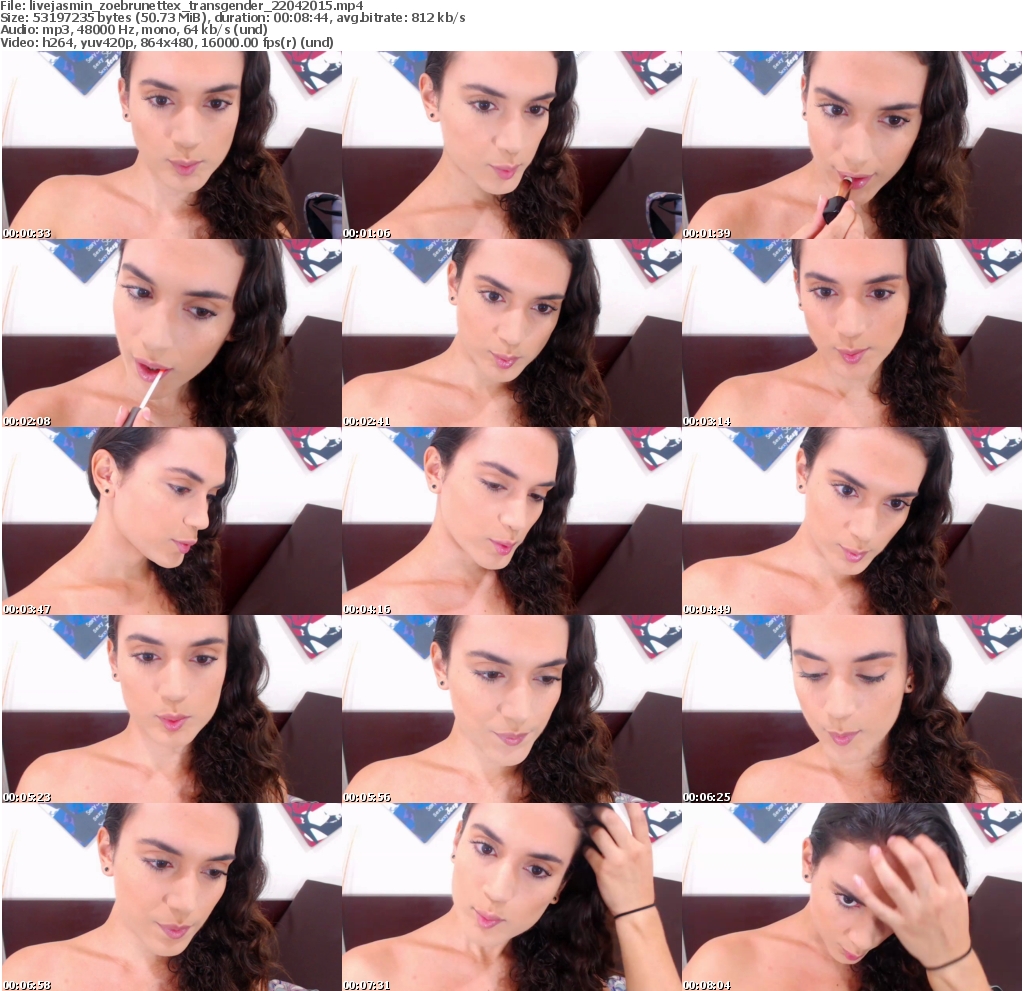Click the 'File:' name line in the header
Screen dimensions: 1024x991
(182, 6)
